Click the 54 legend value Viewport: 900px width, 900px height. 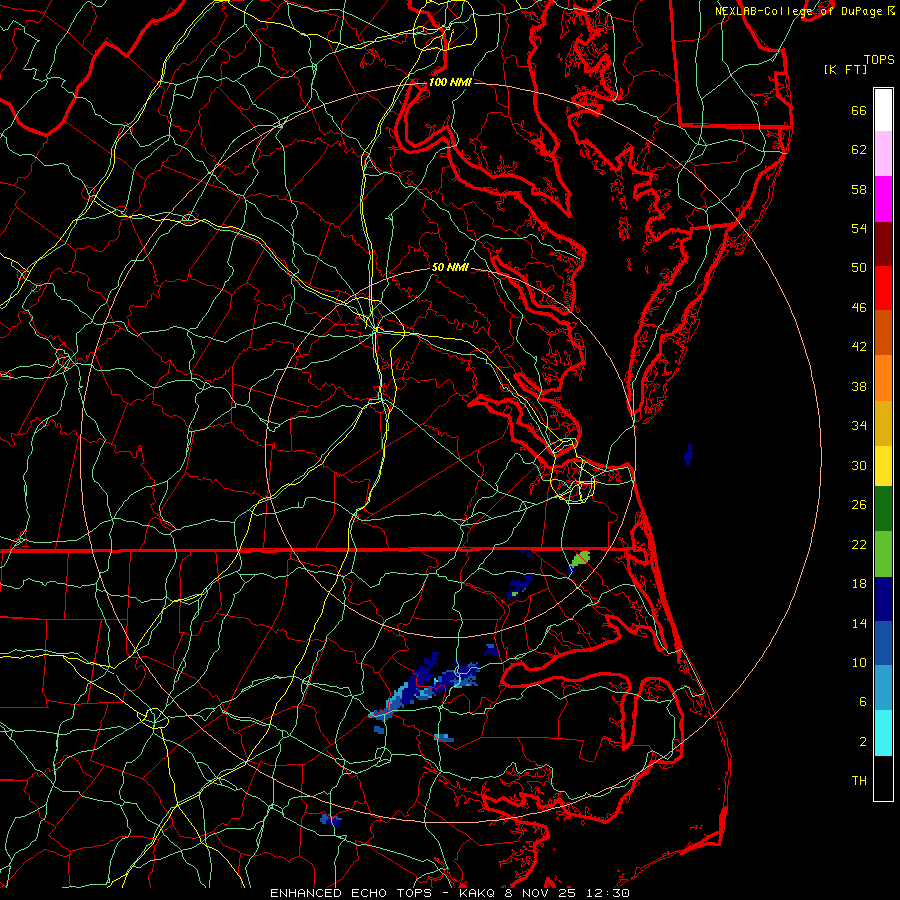pos(859,228)
